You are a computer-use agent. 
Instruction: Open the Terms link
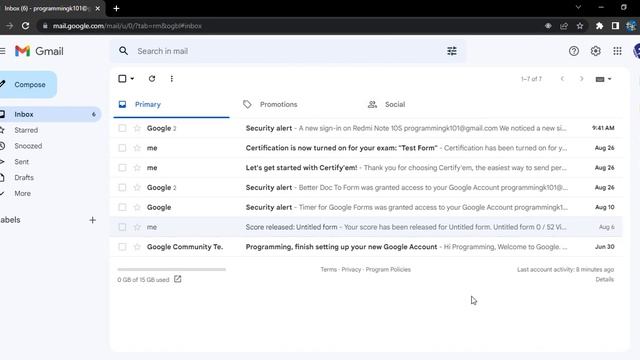[x=328, y=269]
